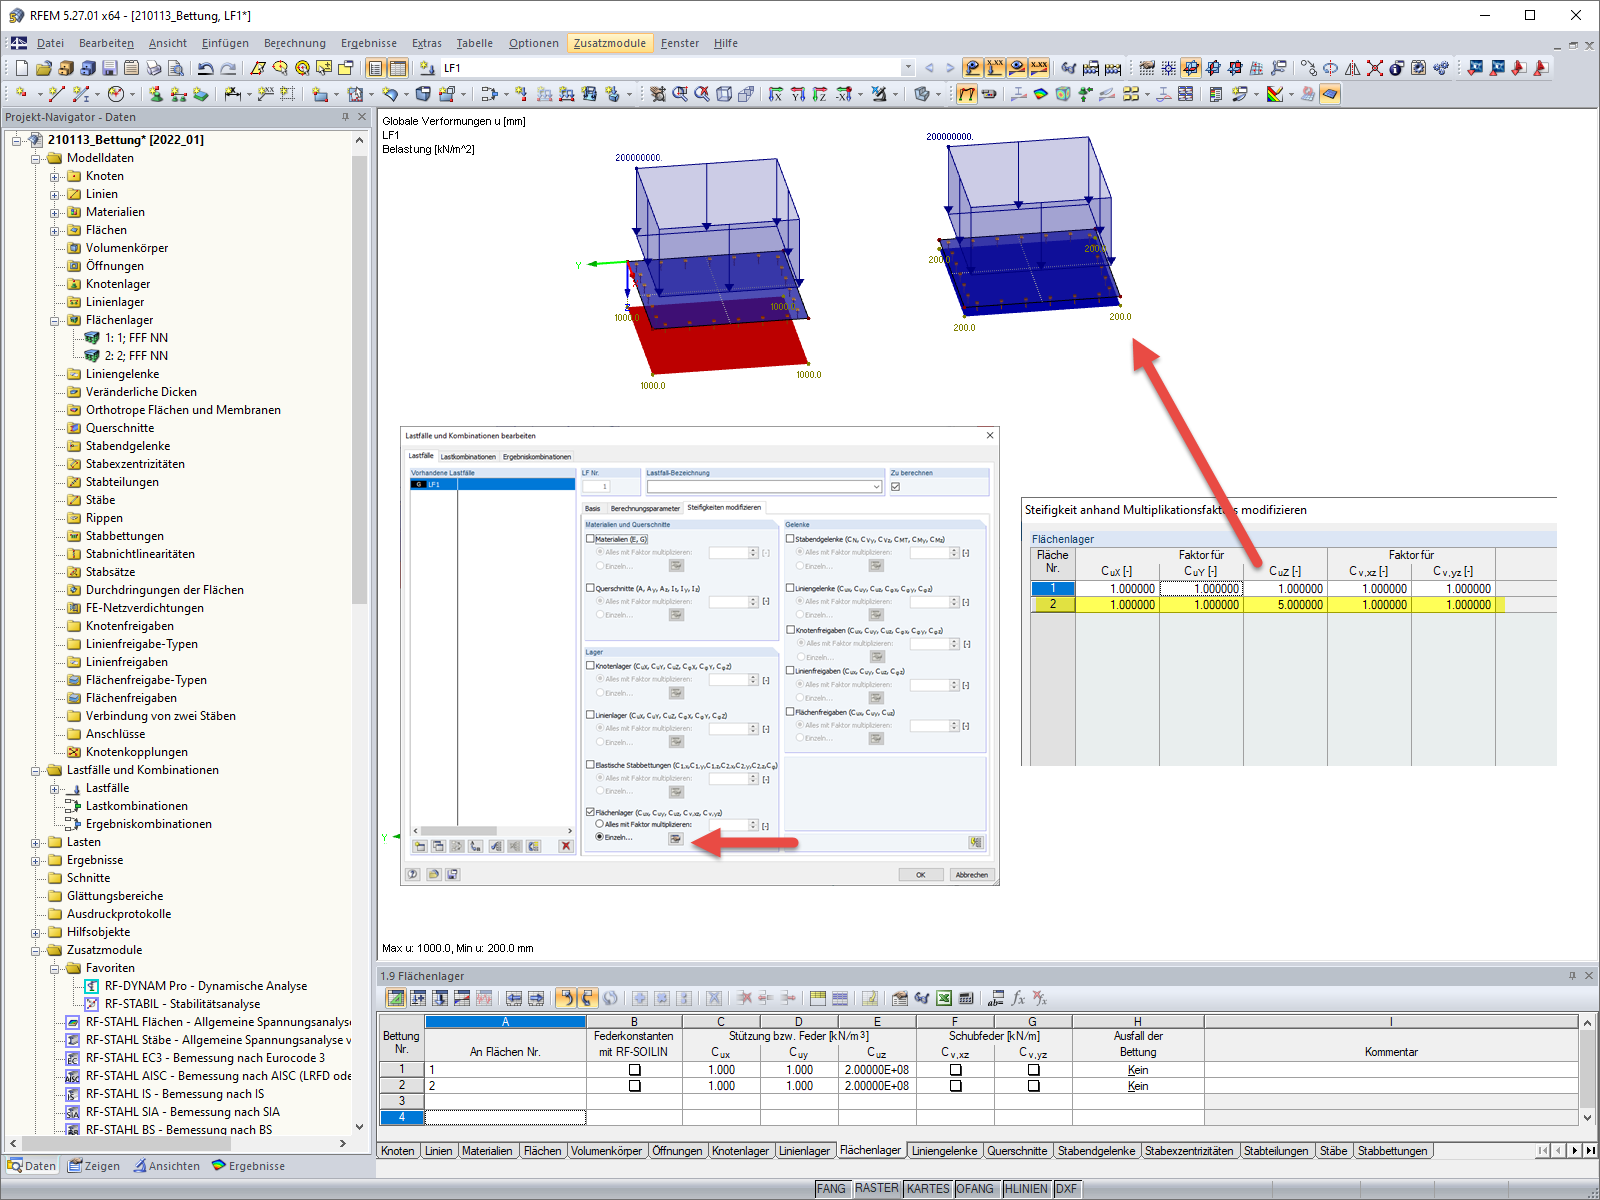Click the printer icon in the top toolbar
Image resolution: width=1600 pixels, height=1200 pixels.
153,68
